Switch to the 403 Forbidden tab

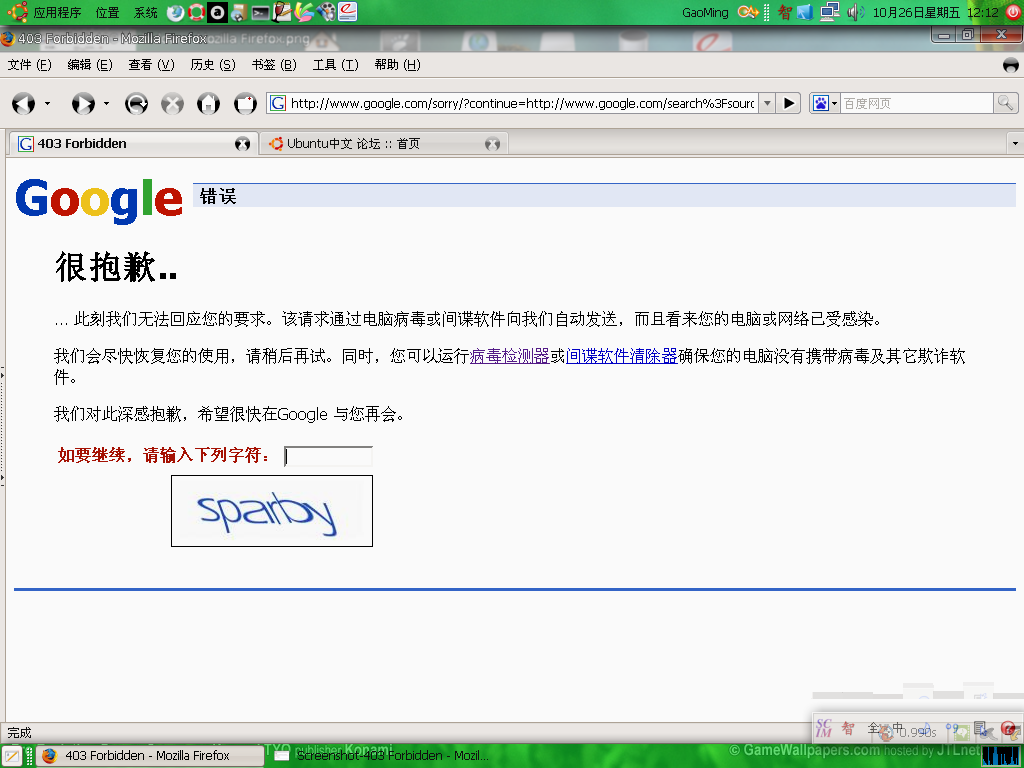[x=133, y=144]
